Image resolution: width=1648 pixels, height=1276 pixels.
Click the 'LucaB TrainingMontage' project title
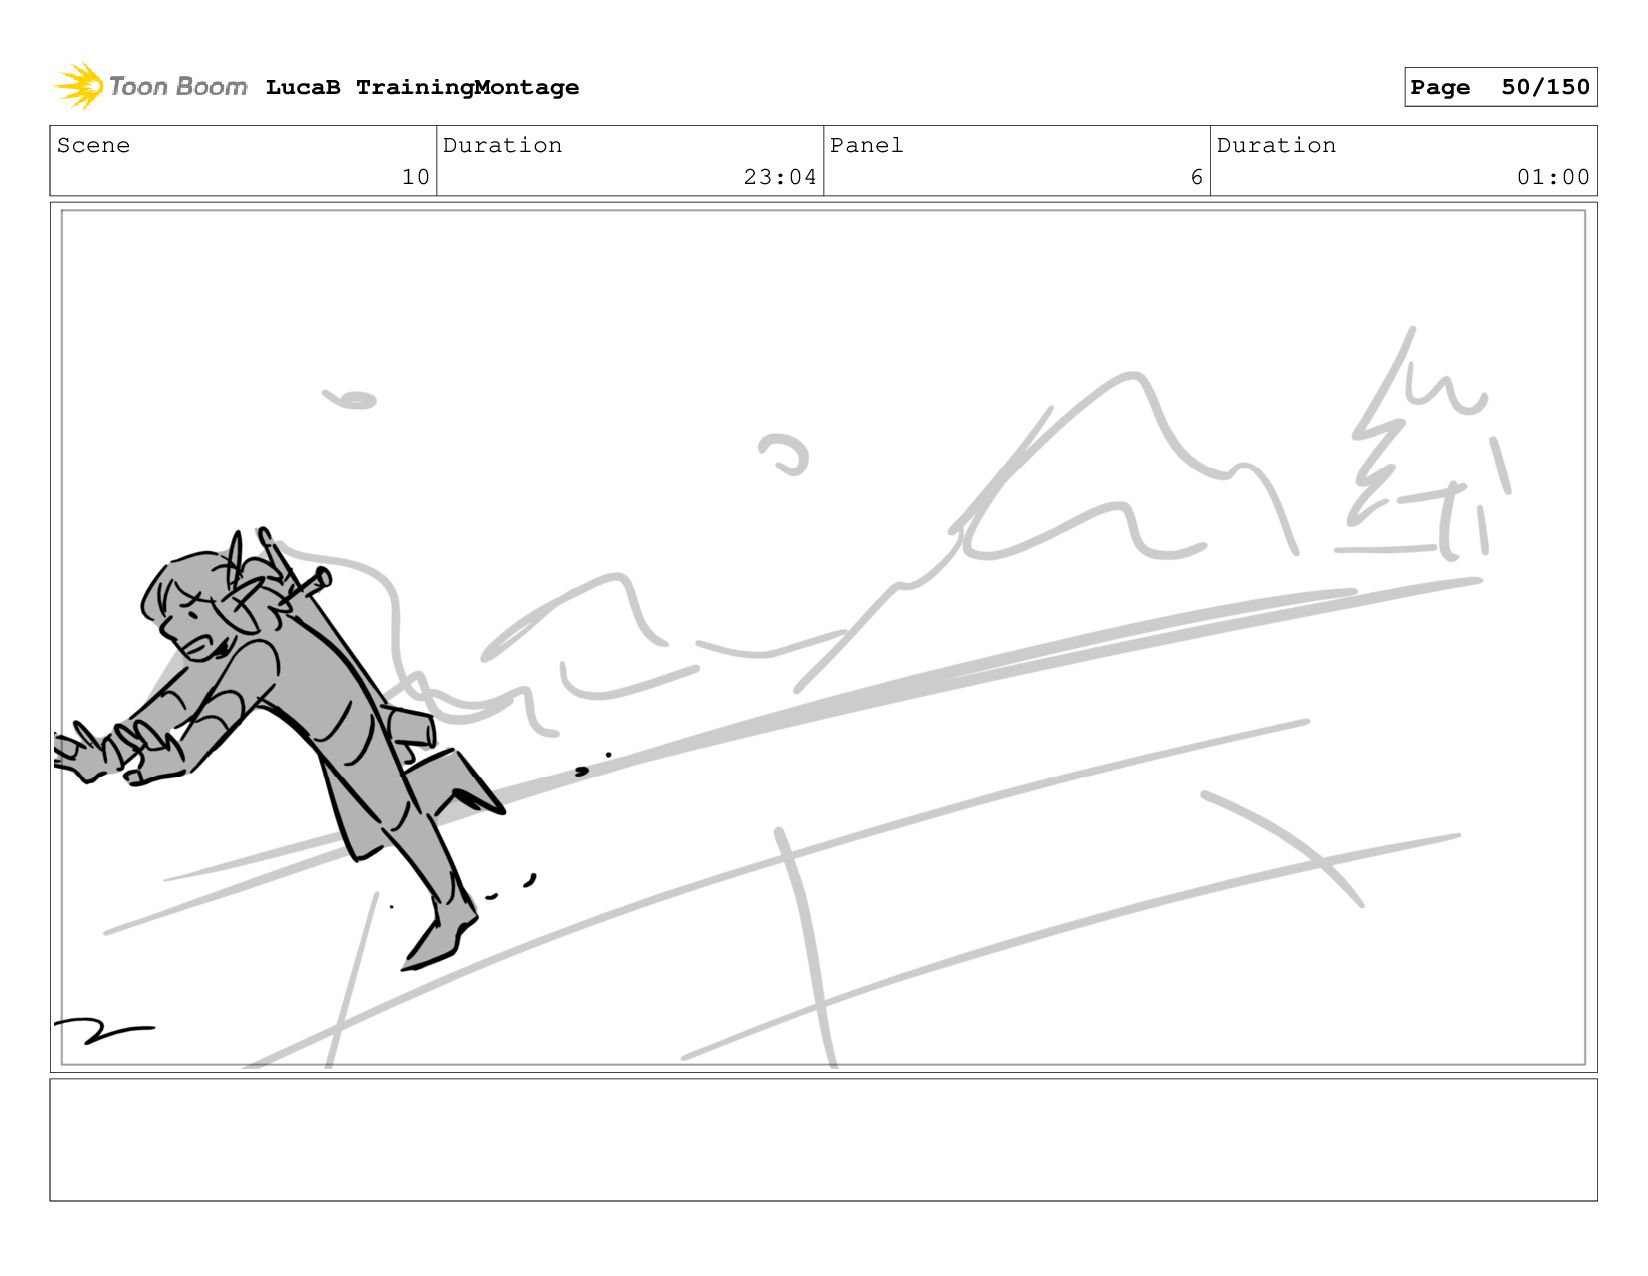click(422, 87)
